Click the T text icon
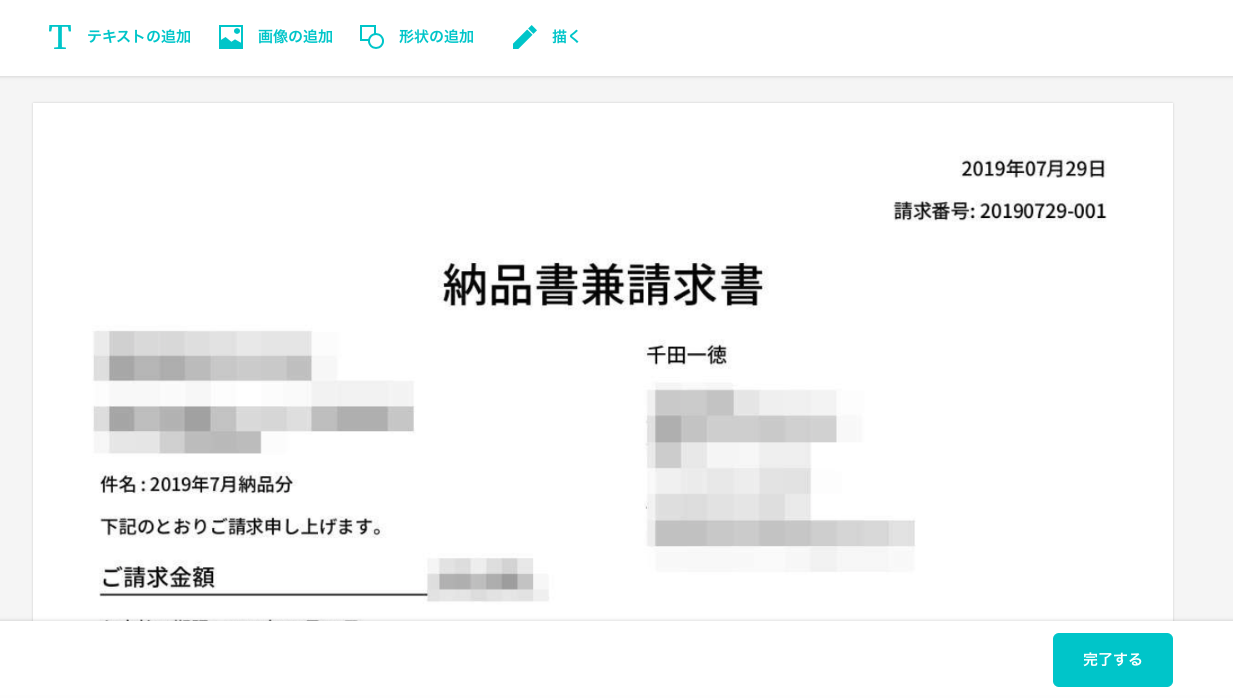Image resolution: width=1233 pixels, height=698 pixels. pos(60,37)
